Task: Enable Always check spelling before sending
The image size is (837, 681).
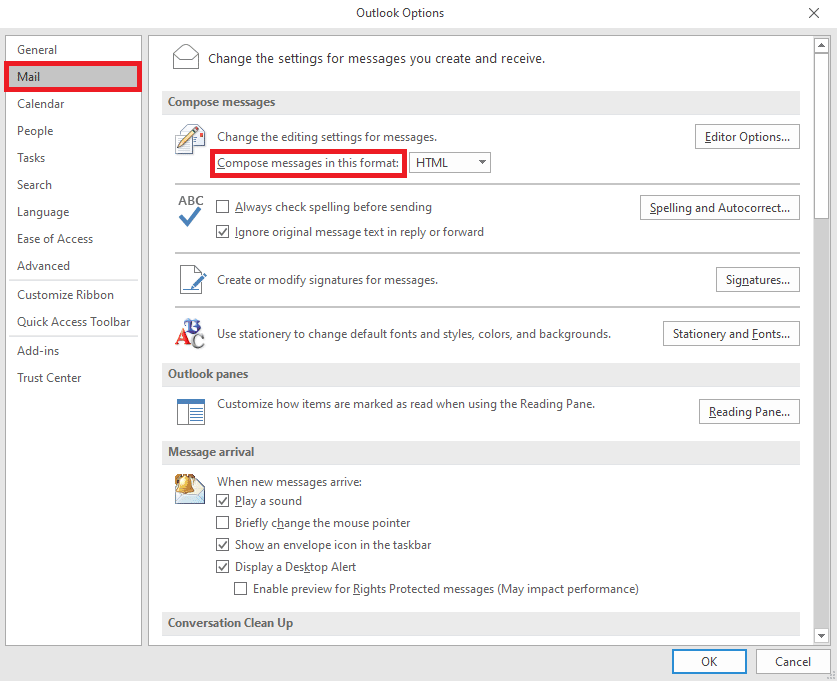Action: [223, 207]
